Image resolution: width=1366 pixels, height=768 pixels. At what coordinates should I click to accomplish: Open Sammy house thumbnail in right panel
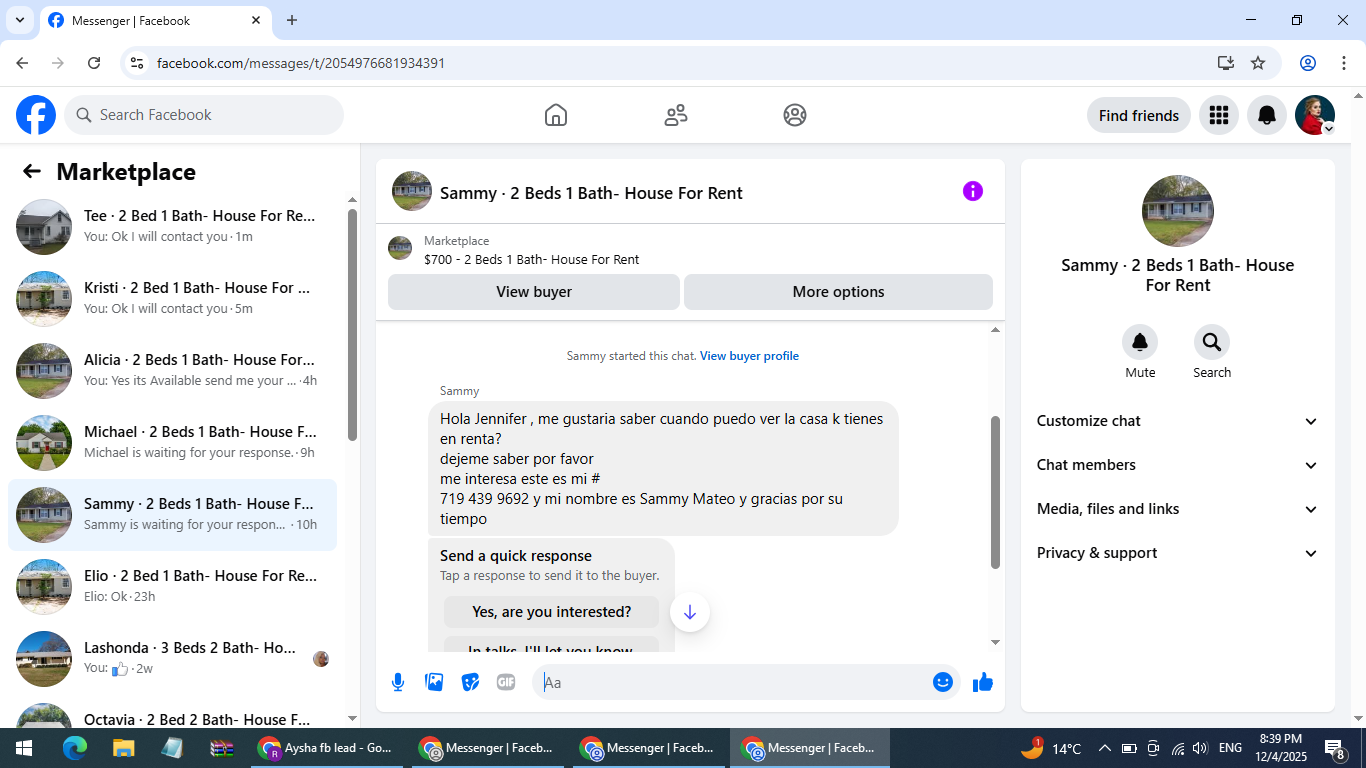tap(1178, 211)
